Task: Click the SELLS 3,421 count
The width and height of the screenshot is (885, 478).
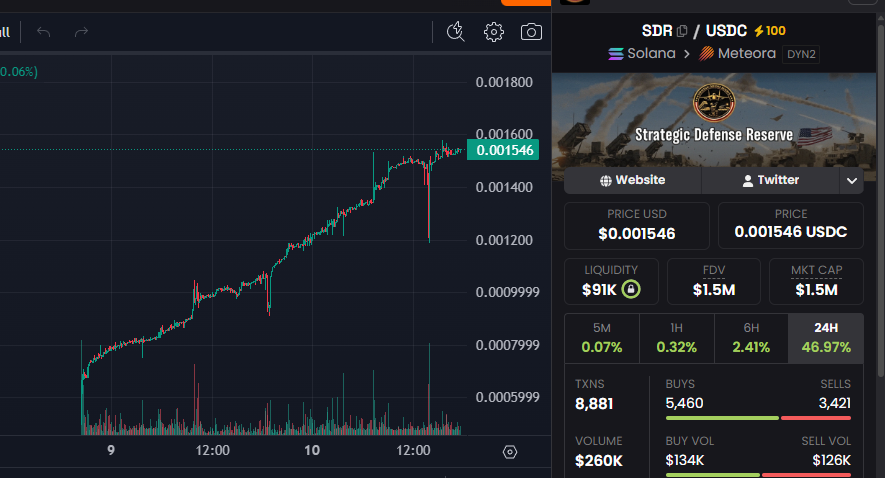Action: click(834, 404)
